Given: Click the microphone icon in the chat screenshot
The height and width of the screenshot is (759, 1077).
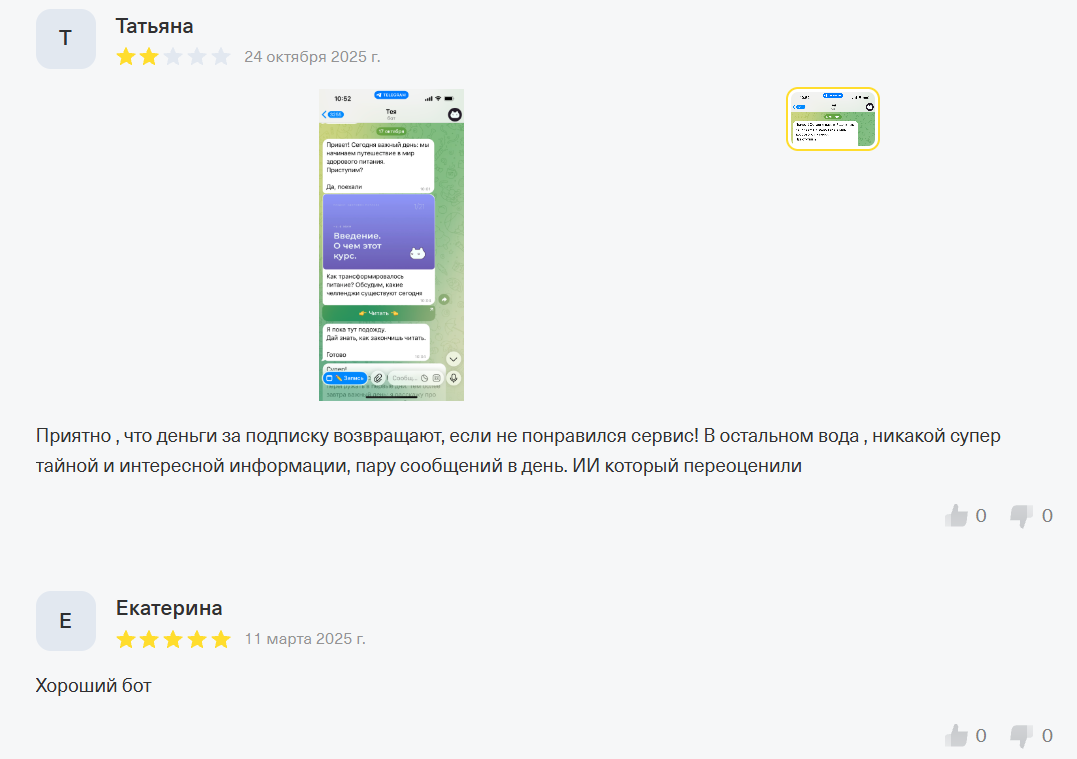Looking at the screenshot, I should click(453, 378).
